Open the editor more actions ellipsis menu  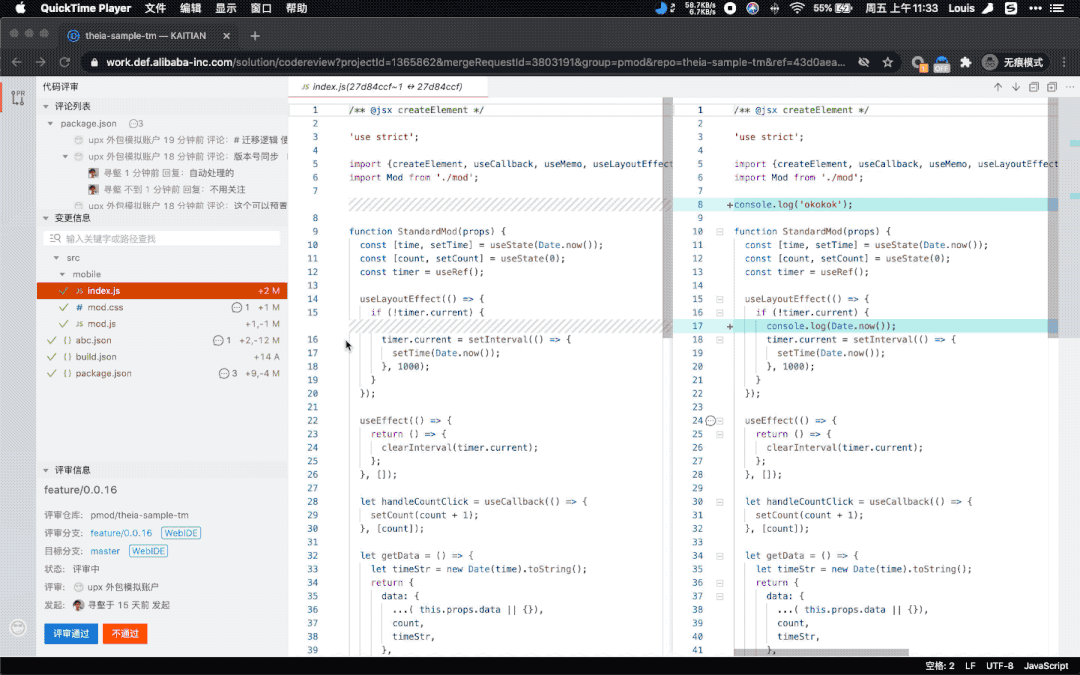coord(1069,87)
